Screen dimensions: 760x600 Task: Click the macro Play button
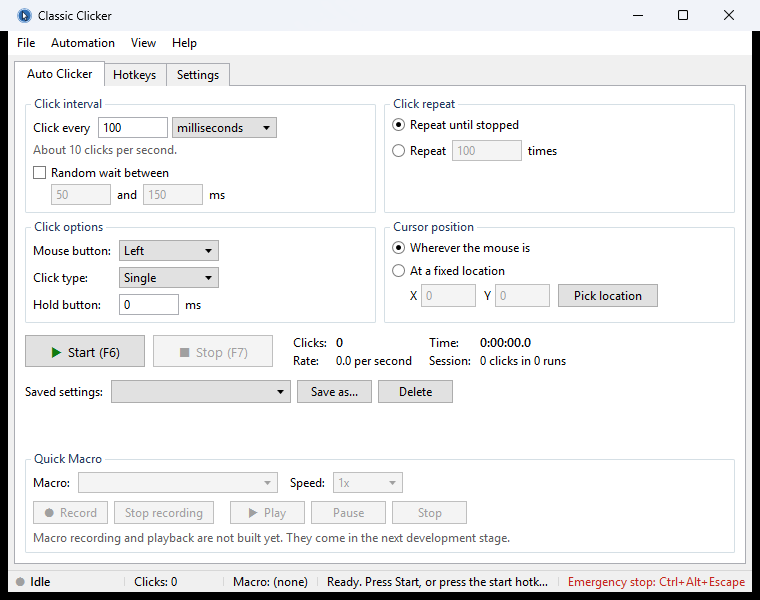tap(268, 513)
